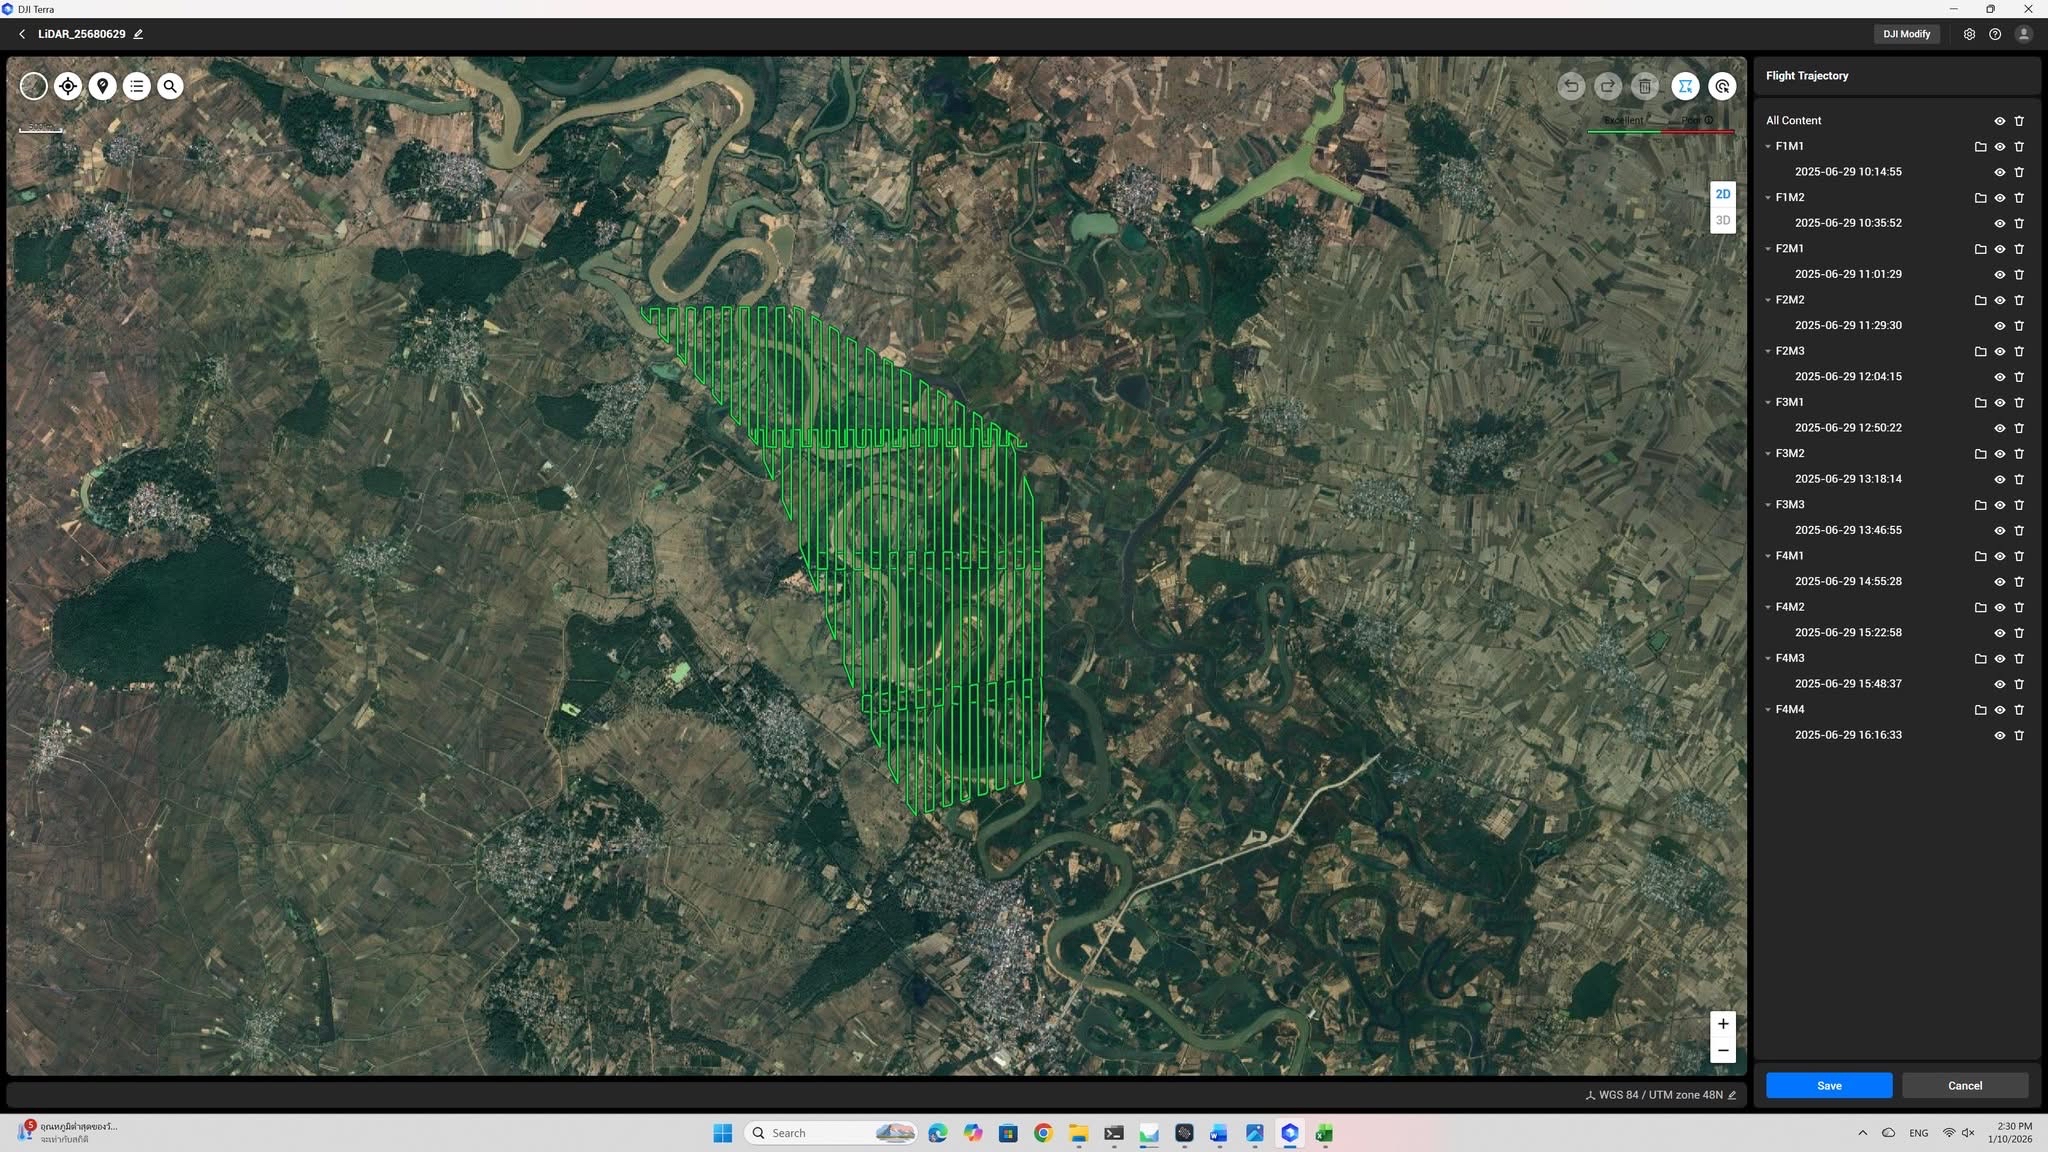Toggle eye for 2025-06-29 10:35:52
This screenshot has width=2048, height=1152.
(x=1999, y=223)
